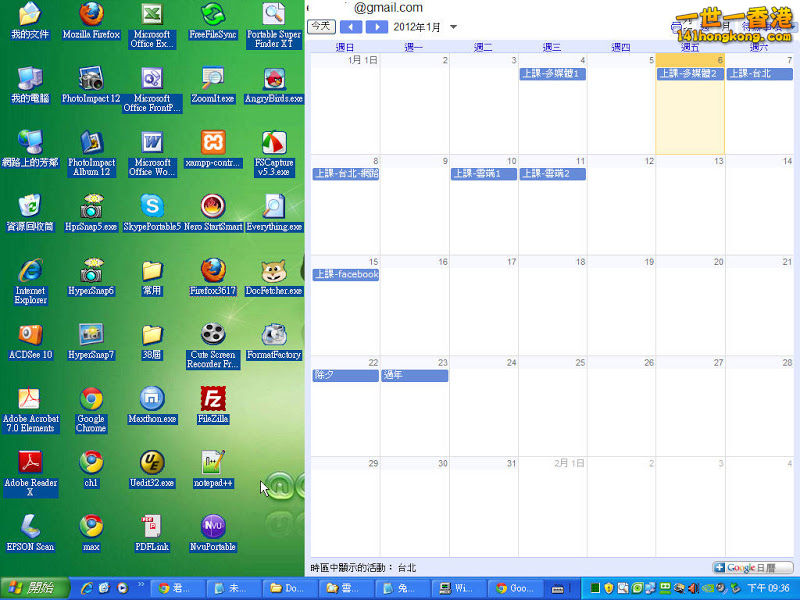800x600 pixels.
Task: Click the 今天 (Today) button
Action: click(x=320, y=26)
